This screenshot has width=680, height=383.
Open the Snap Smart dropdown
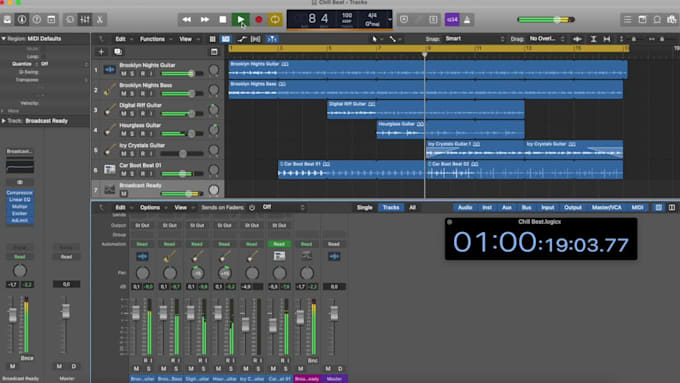pos(475,39)
